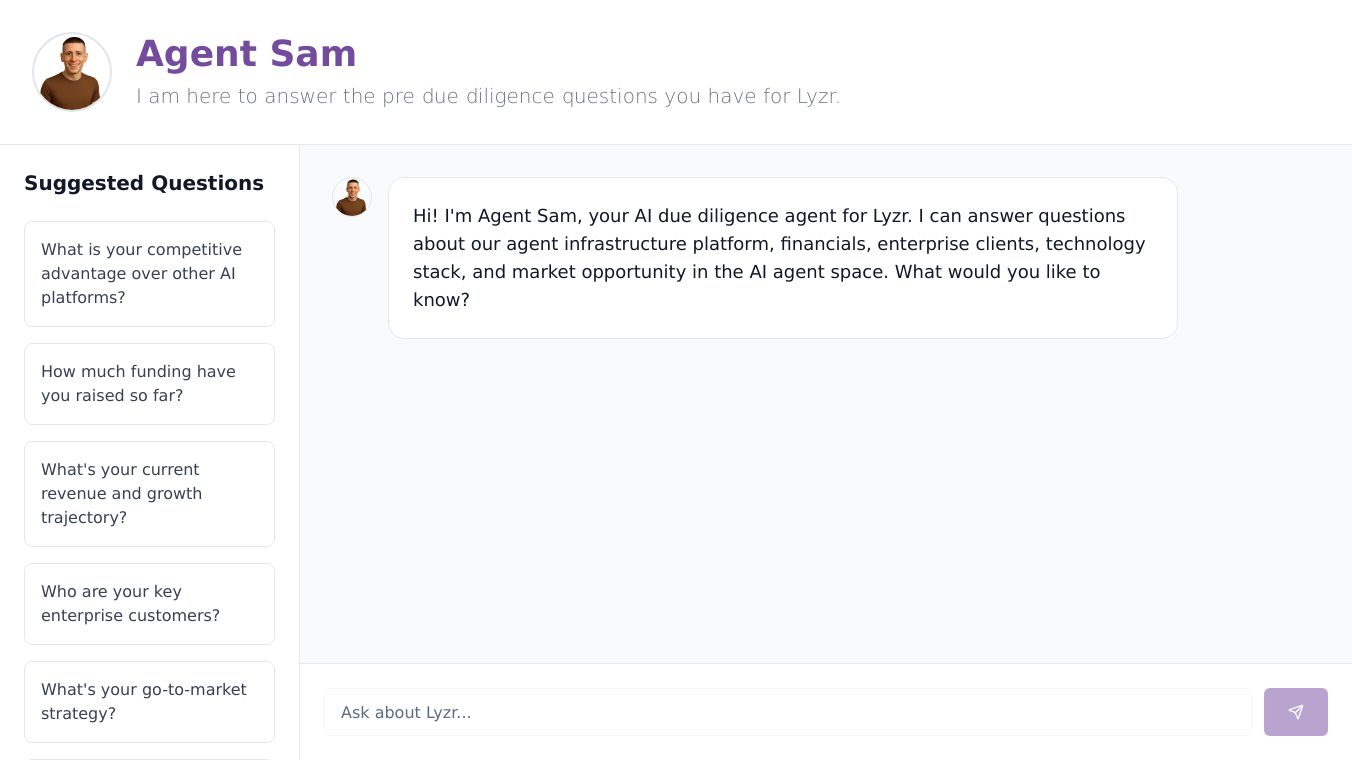Click the word "Lyzr" in header subtitle
Screen dimensions: 1352x760
817,96
